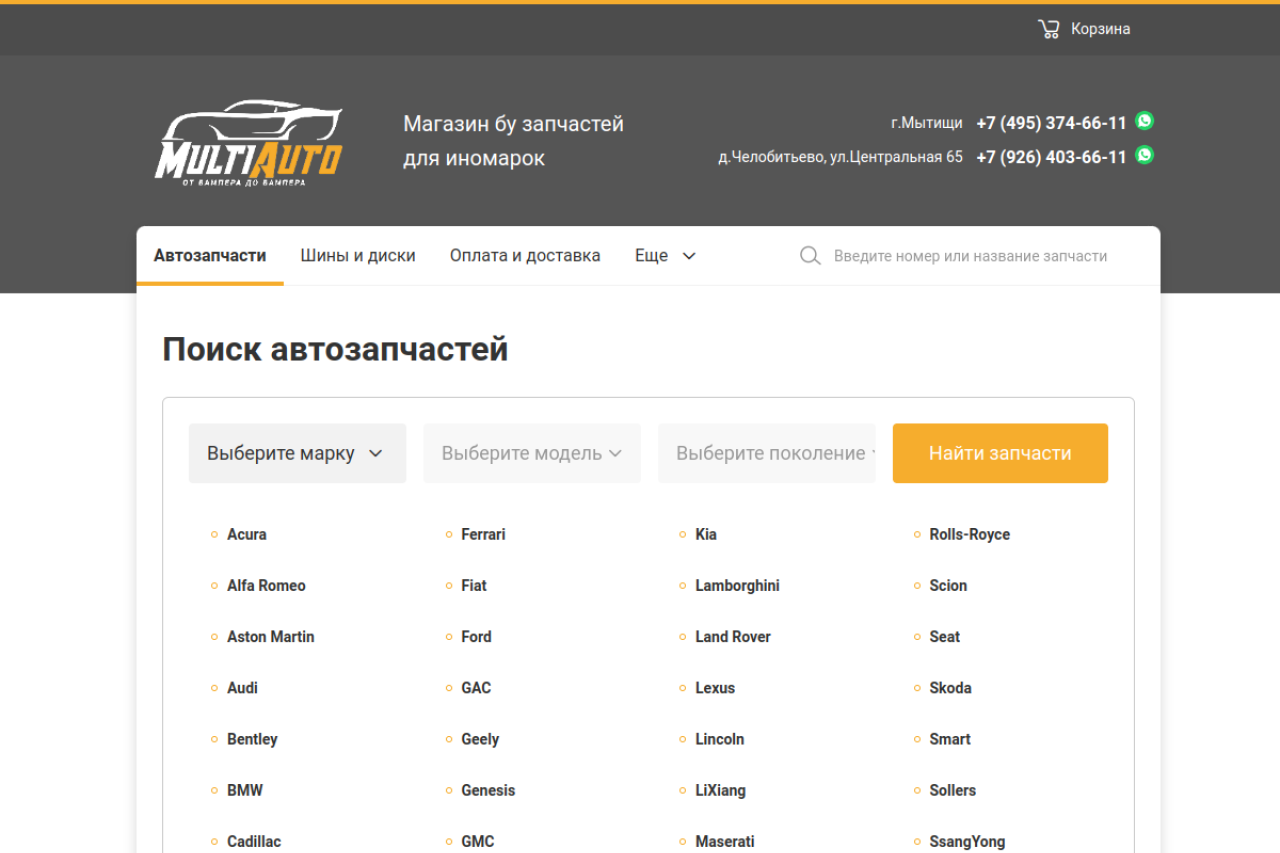Click the MultiAuto logo
This screenshot has height=853, width=1280.
pyautogui.click(x=249, y=143)
